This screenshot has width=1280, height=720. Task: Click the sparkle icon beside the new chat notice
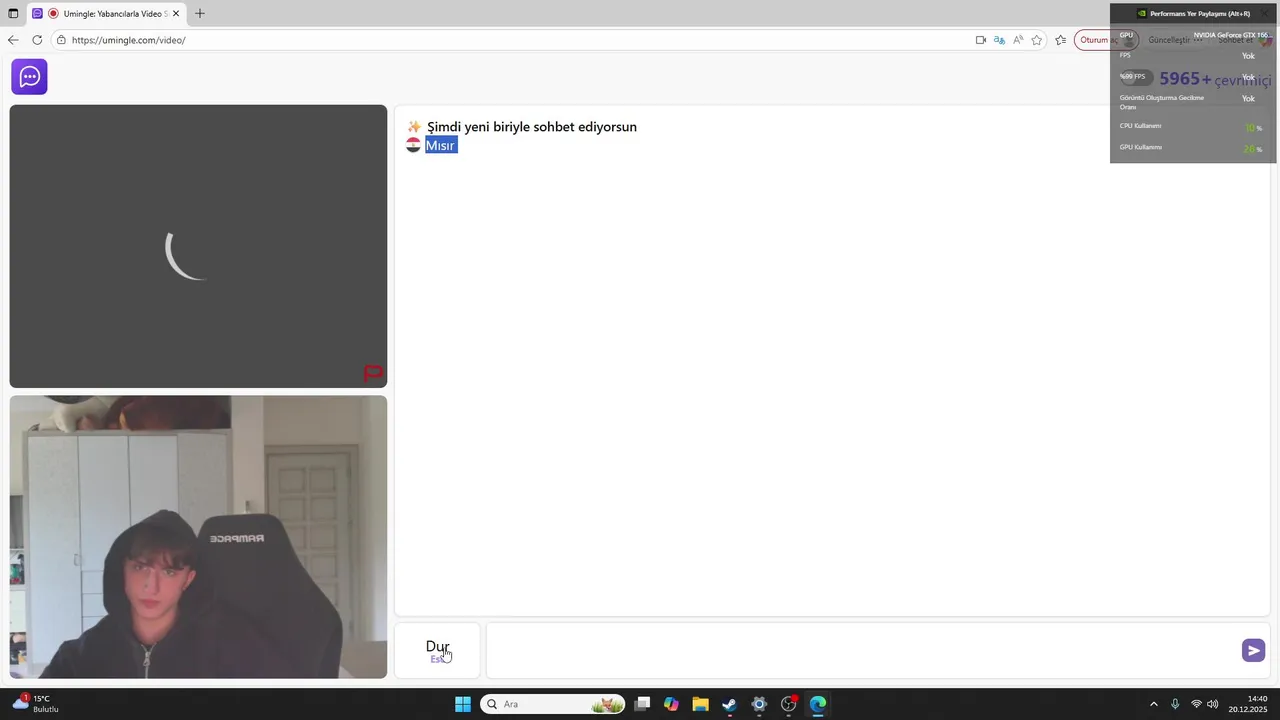coord(414,127)
